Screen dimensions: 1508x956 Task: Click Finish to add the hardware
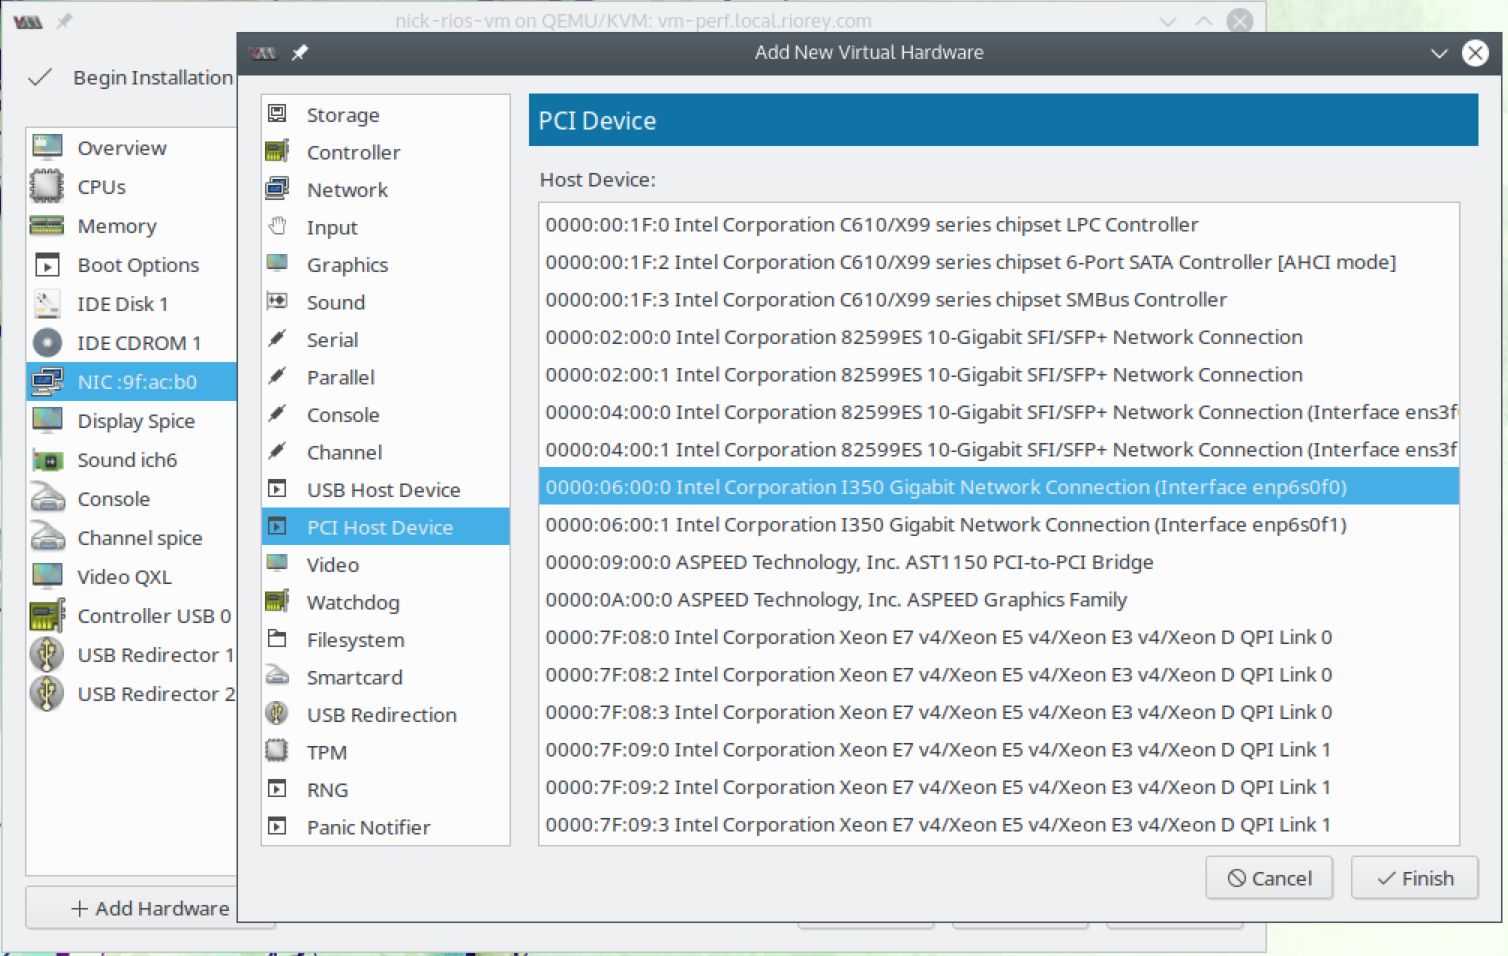1415,878
